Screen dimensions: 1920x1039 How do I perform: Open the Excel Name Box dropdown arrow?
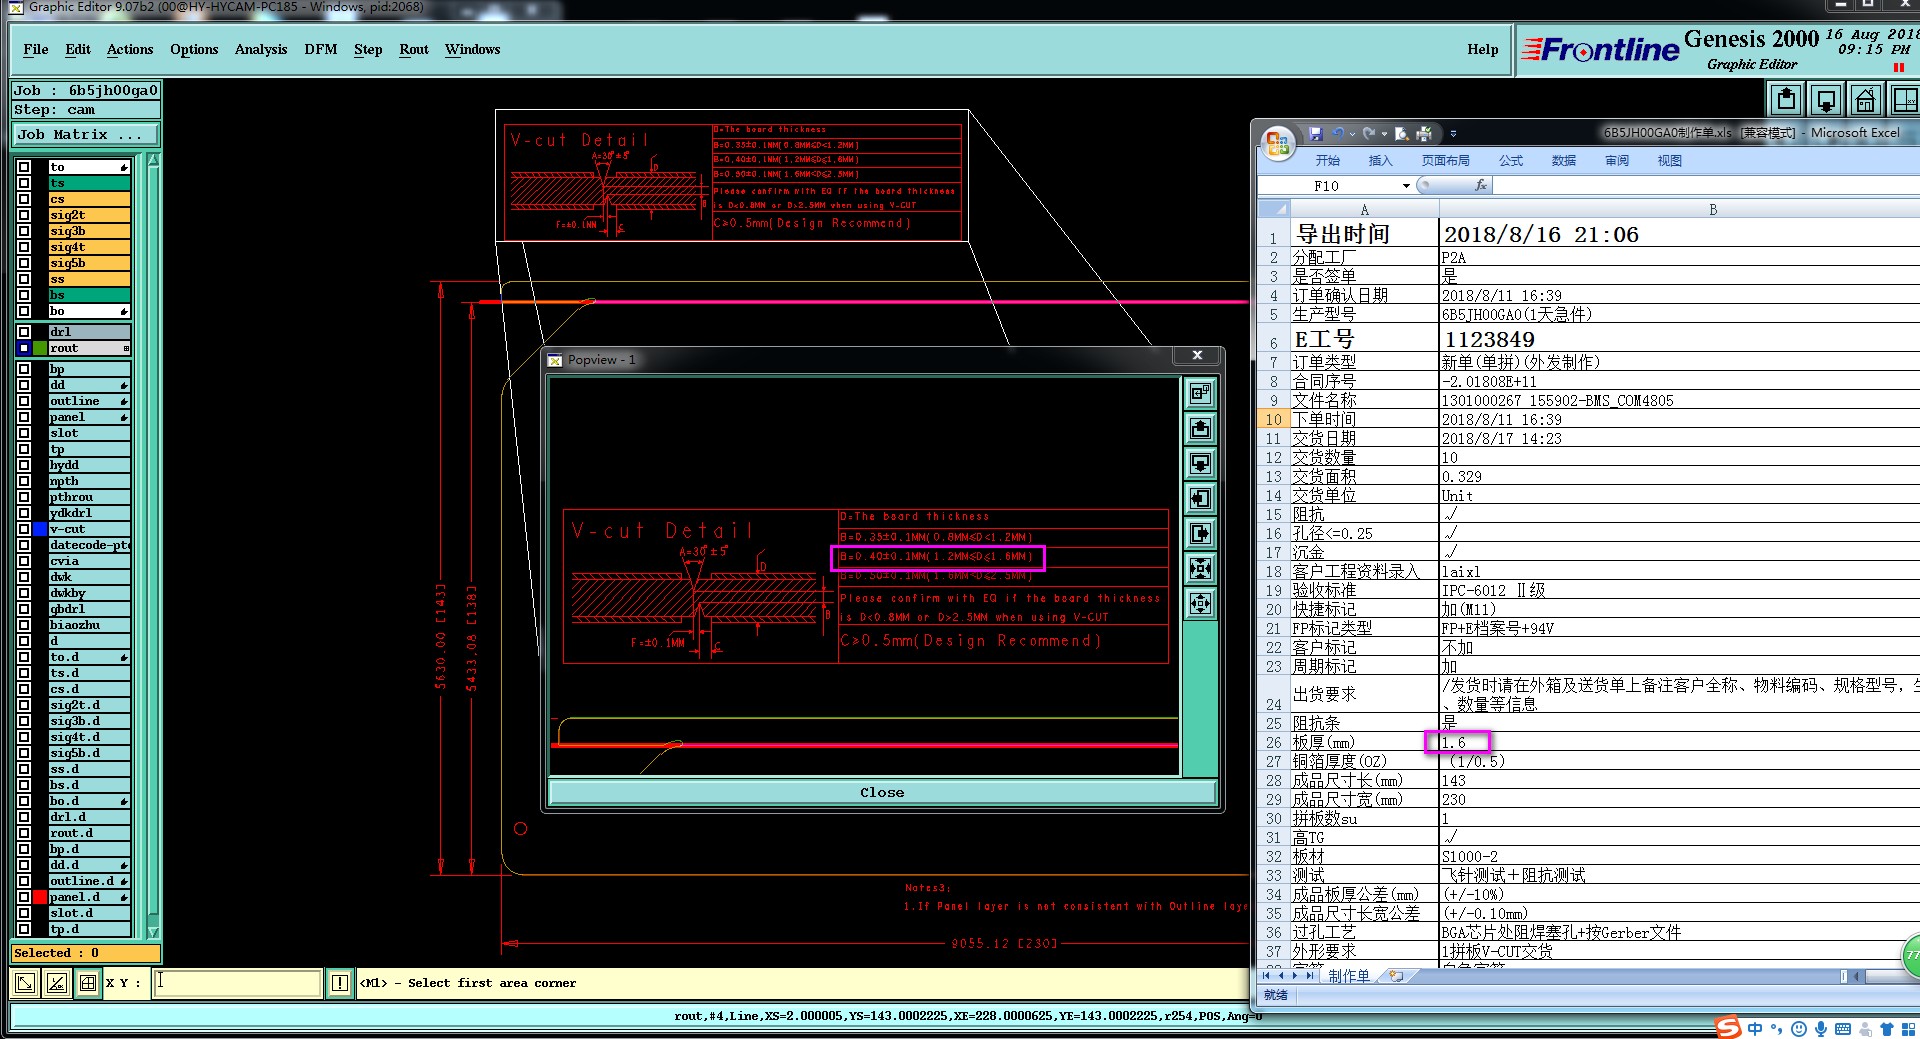1406,186
